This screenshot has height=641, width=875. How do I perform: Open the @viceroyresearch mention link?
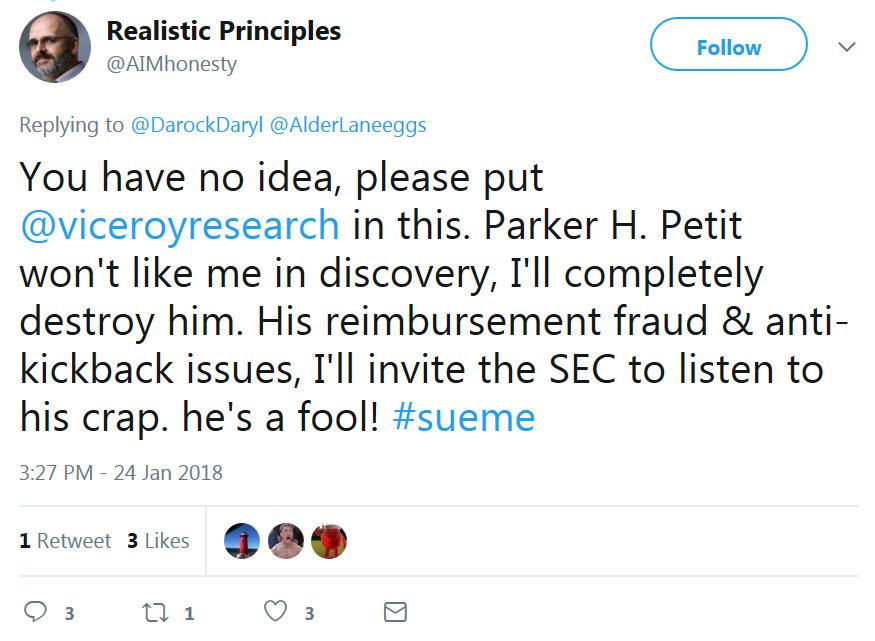(180, 225)
